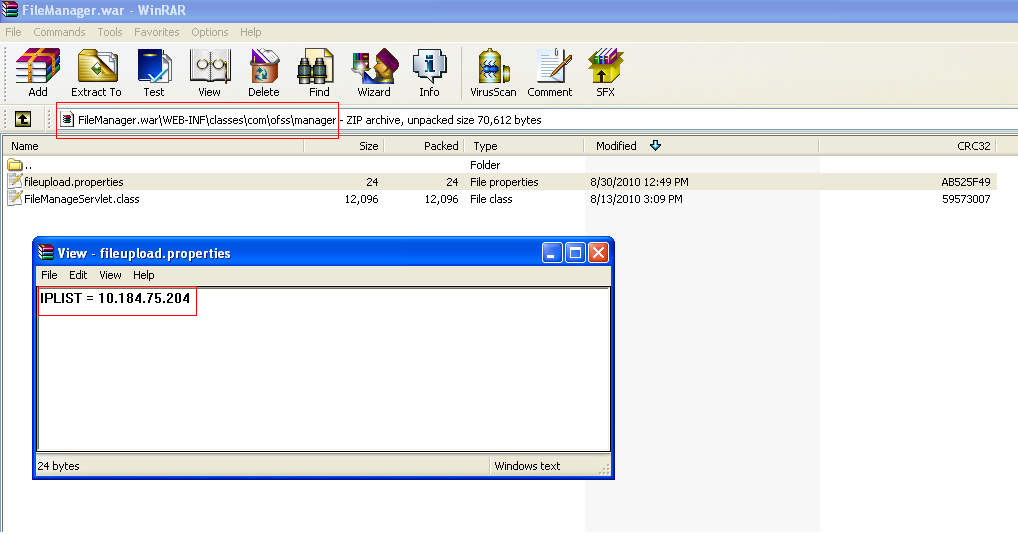Go up one level with the arrow icon

23,119
